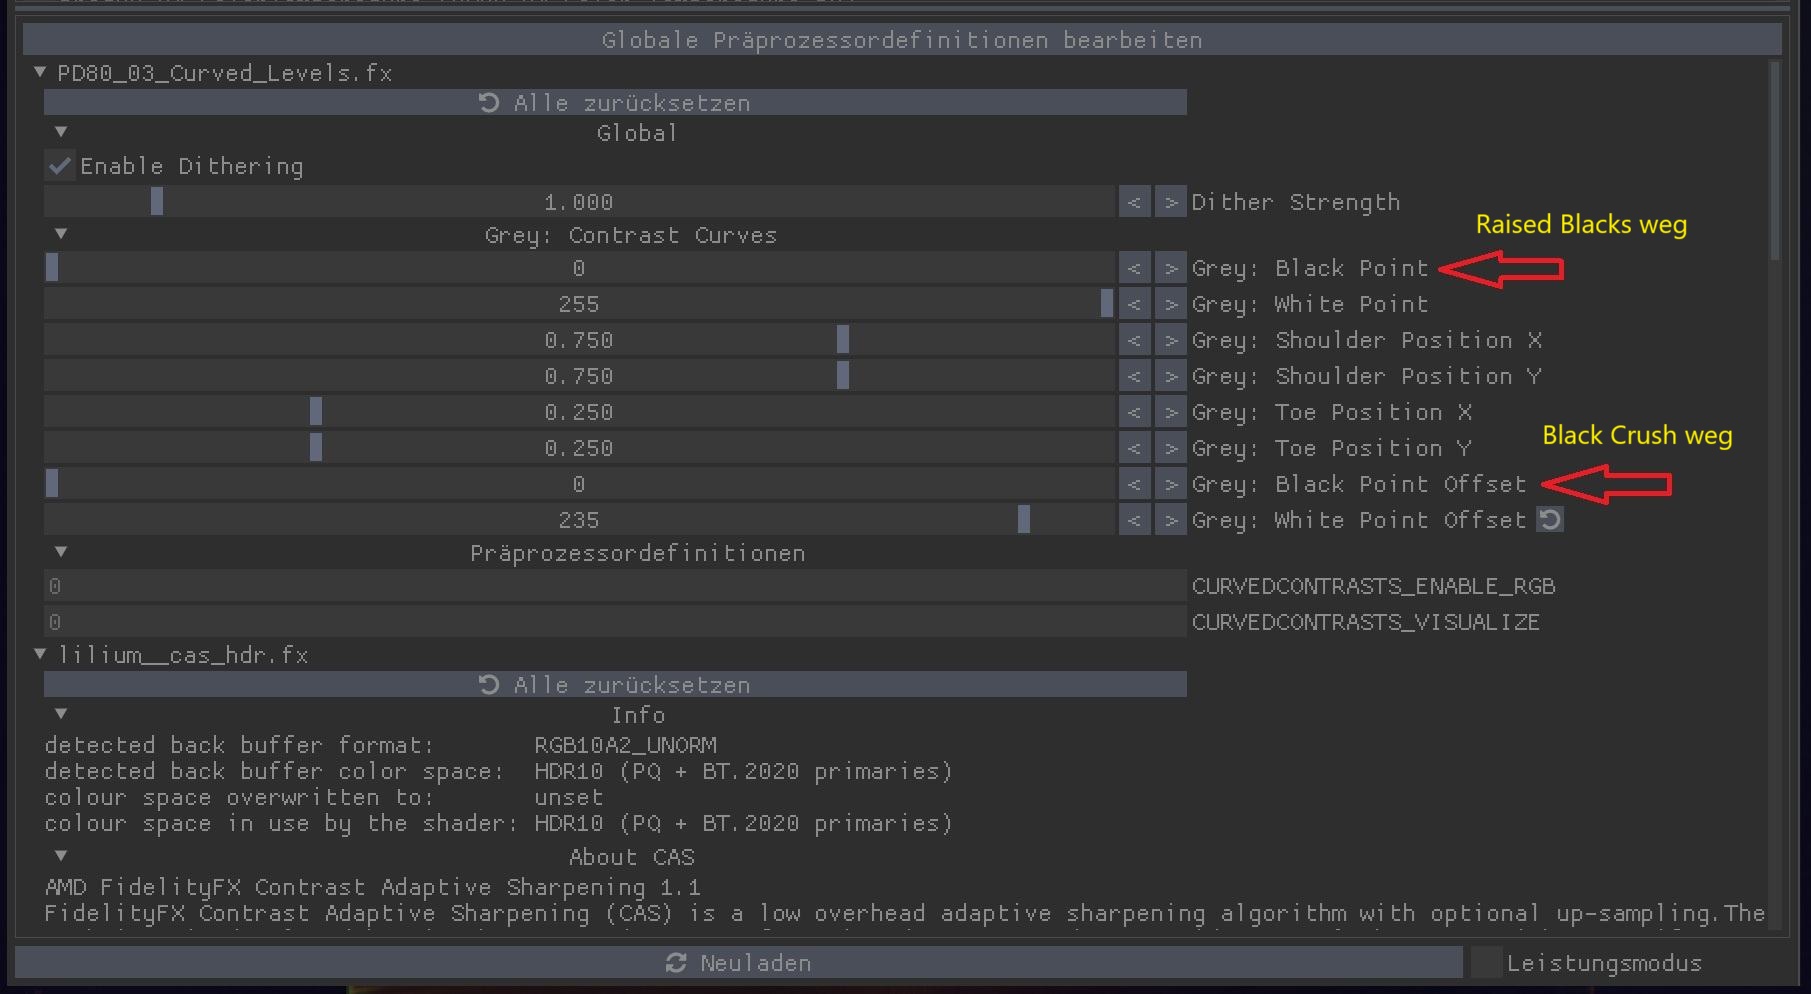
Task: Click the Grey Toe Position X slider
Action: [x=578, y=412]
